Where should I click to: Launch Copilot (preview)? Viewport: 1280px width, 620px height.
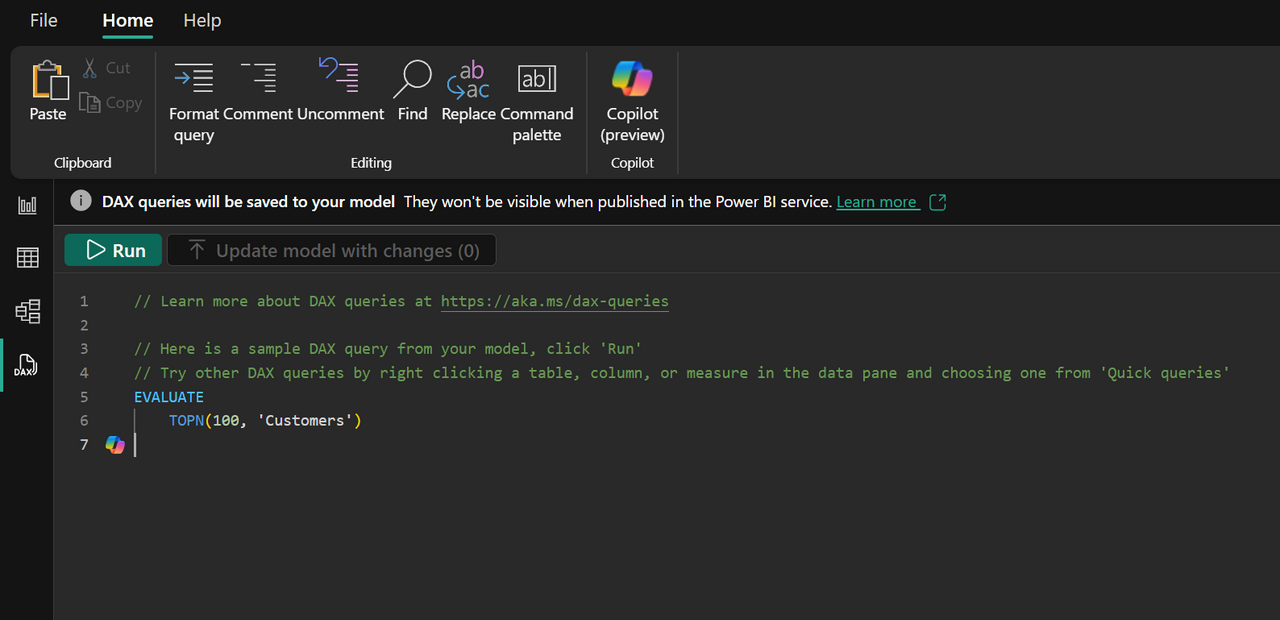coord(632,100)
